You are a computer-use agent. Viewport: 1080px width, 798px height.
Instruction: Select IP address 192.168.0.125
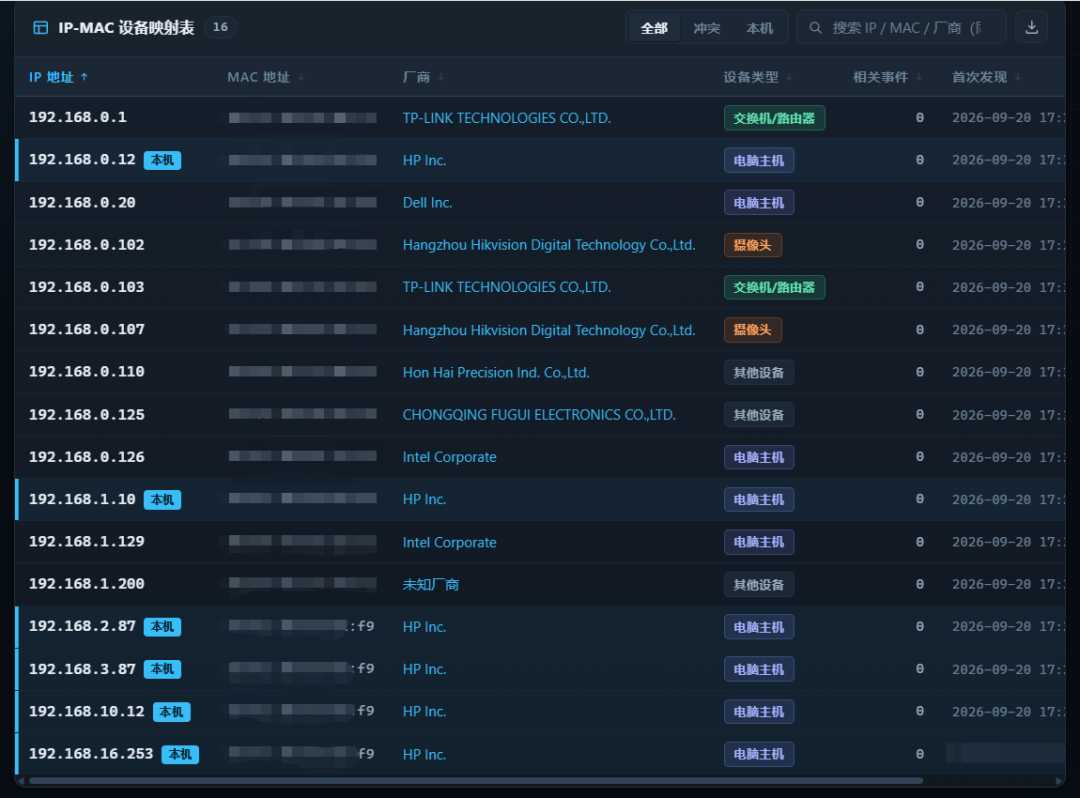87,414
